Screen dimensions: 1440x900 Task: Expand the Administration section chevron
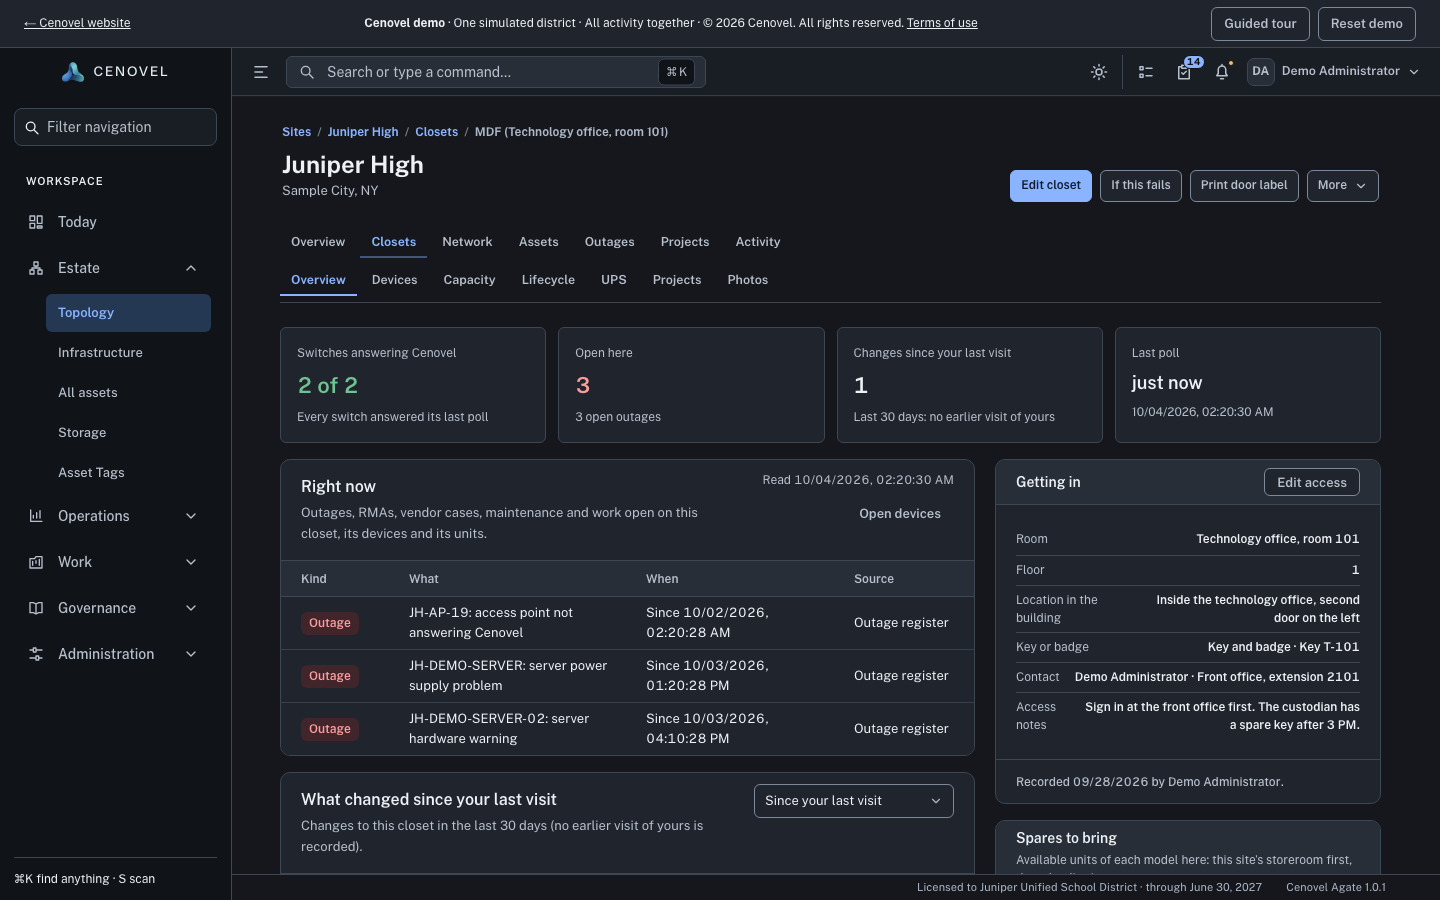[191, 654]
